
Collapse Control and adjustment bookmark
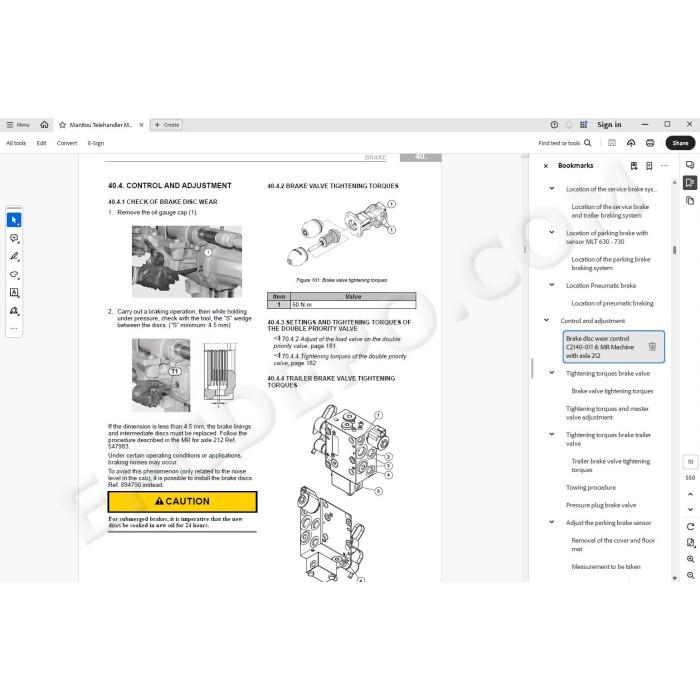(x=546, y=320)
